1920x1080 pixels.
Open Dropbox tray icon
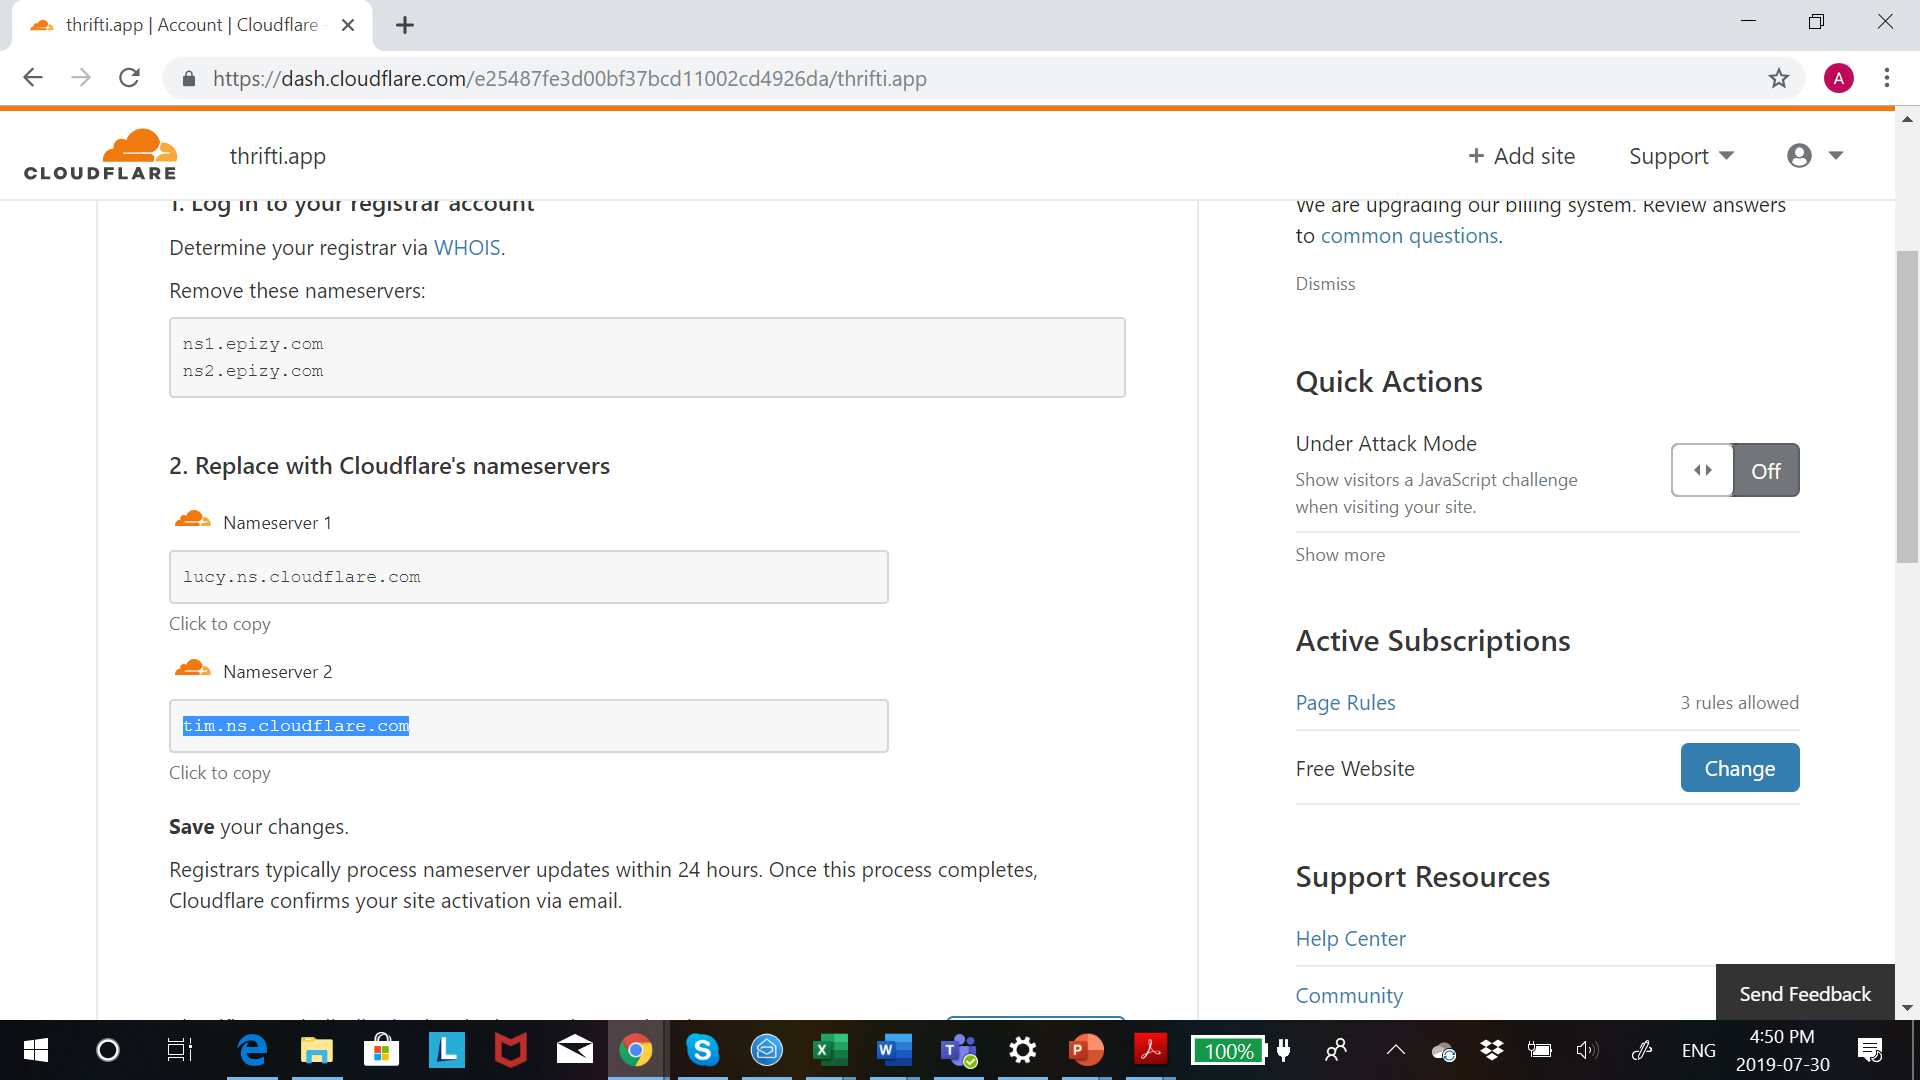(1492, 1050)
